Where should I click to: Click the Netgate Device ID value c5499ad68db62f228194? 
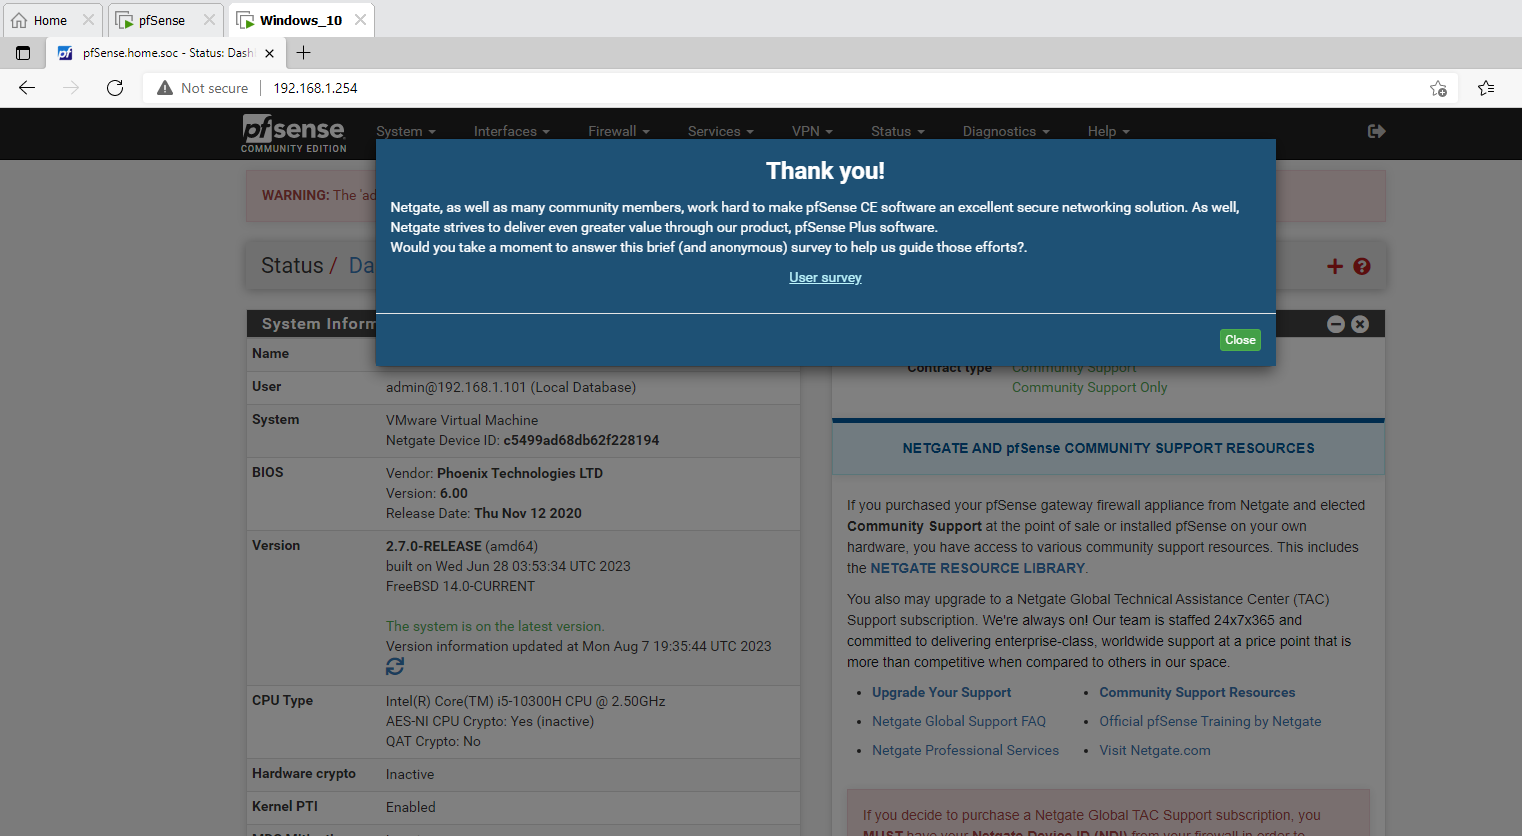coord(581,440)
